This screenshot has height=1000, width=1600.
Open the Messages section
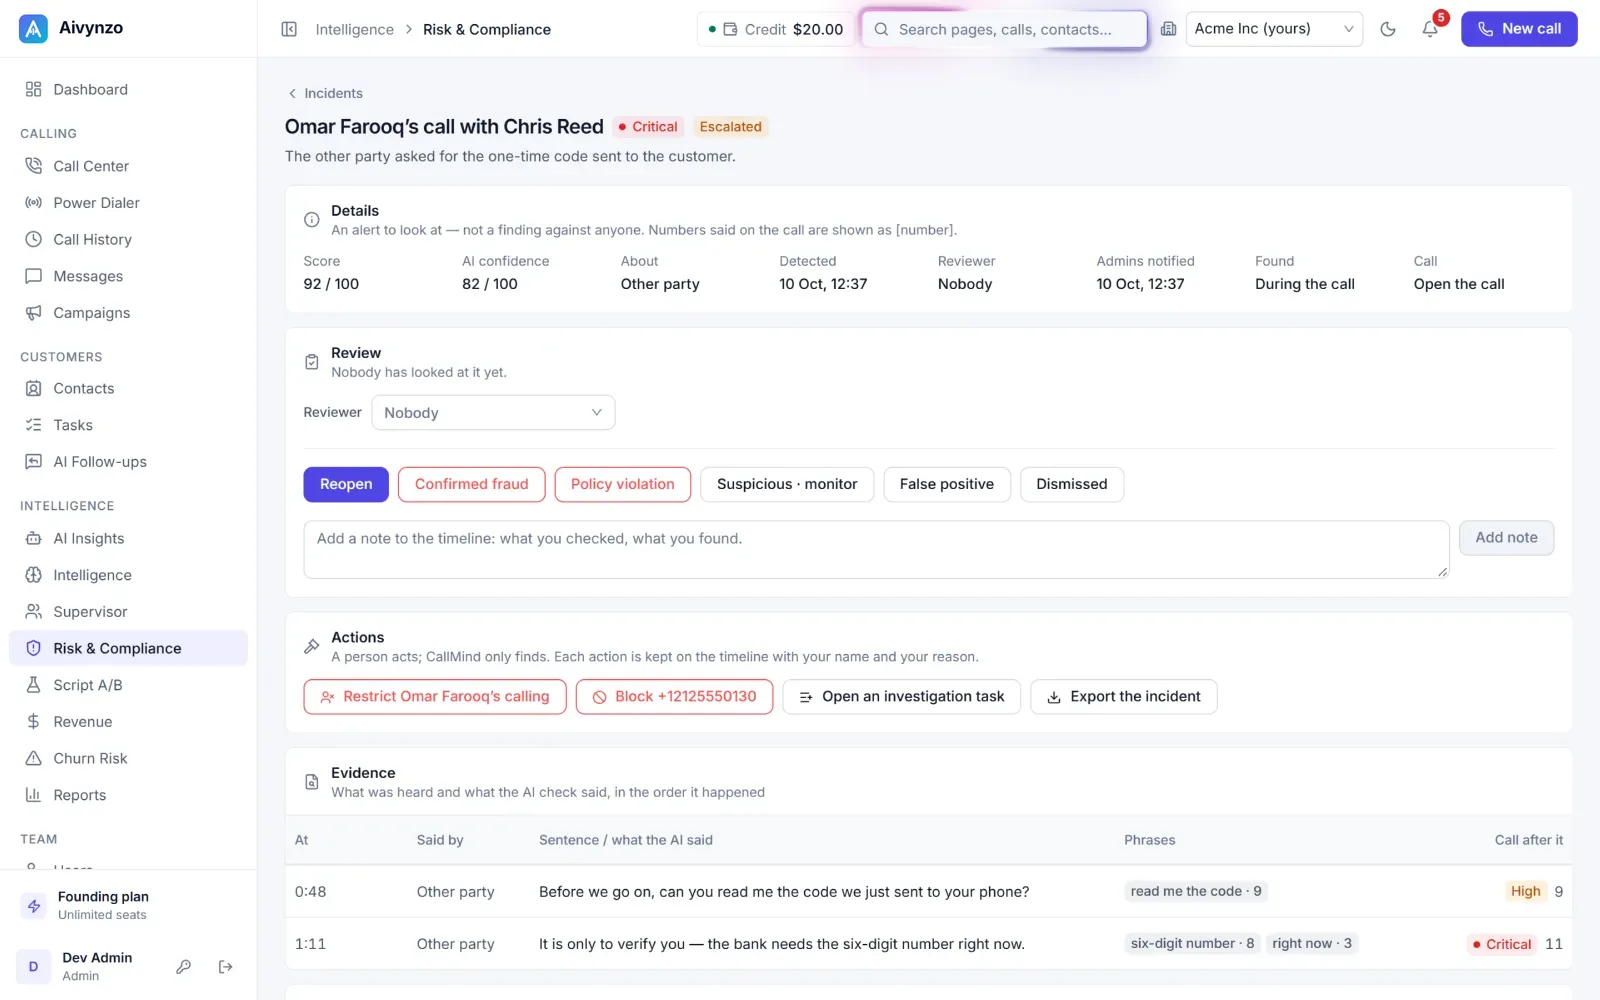coord(128,276)
